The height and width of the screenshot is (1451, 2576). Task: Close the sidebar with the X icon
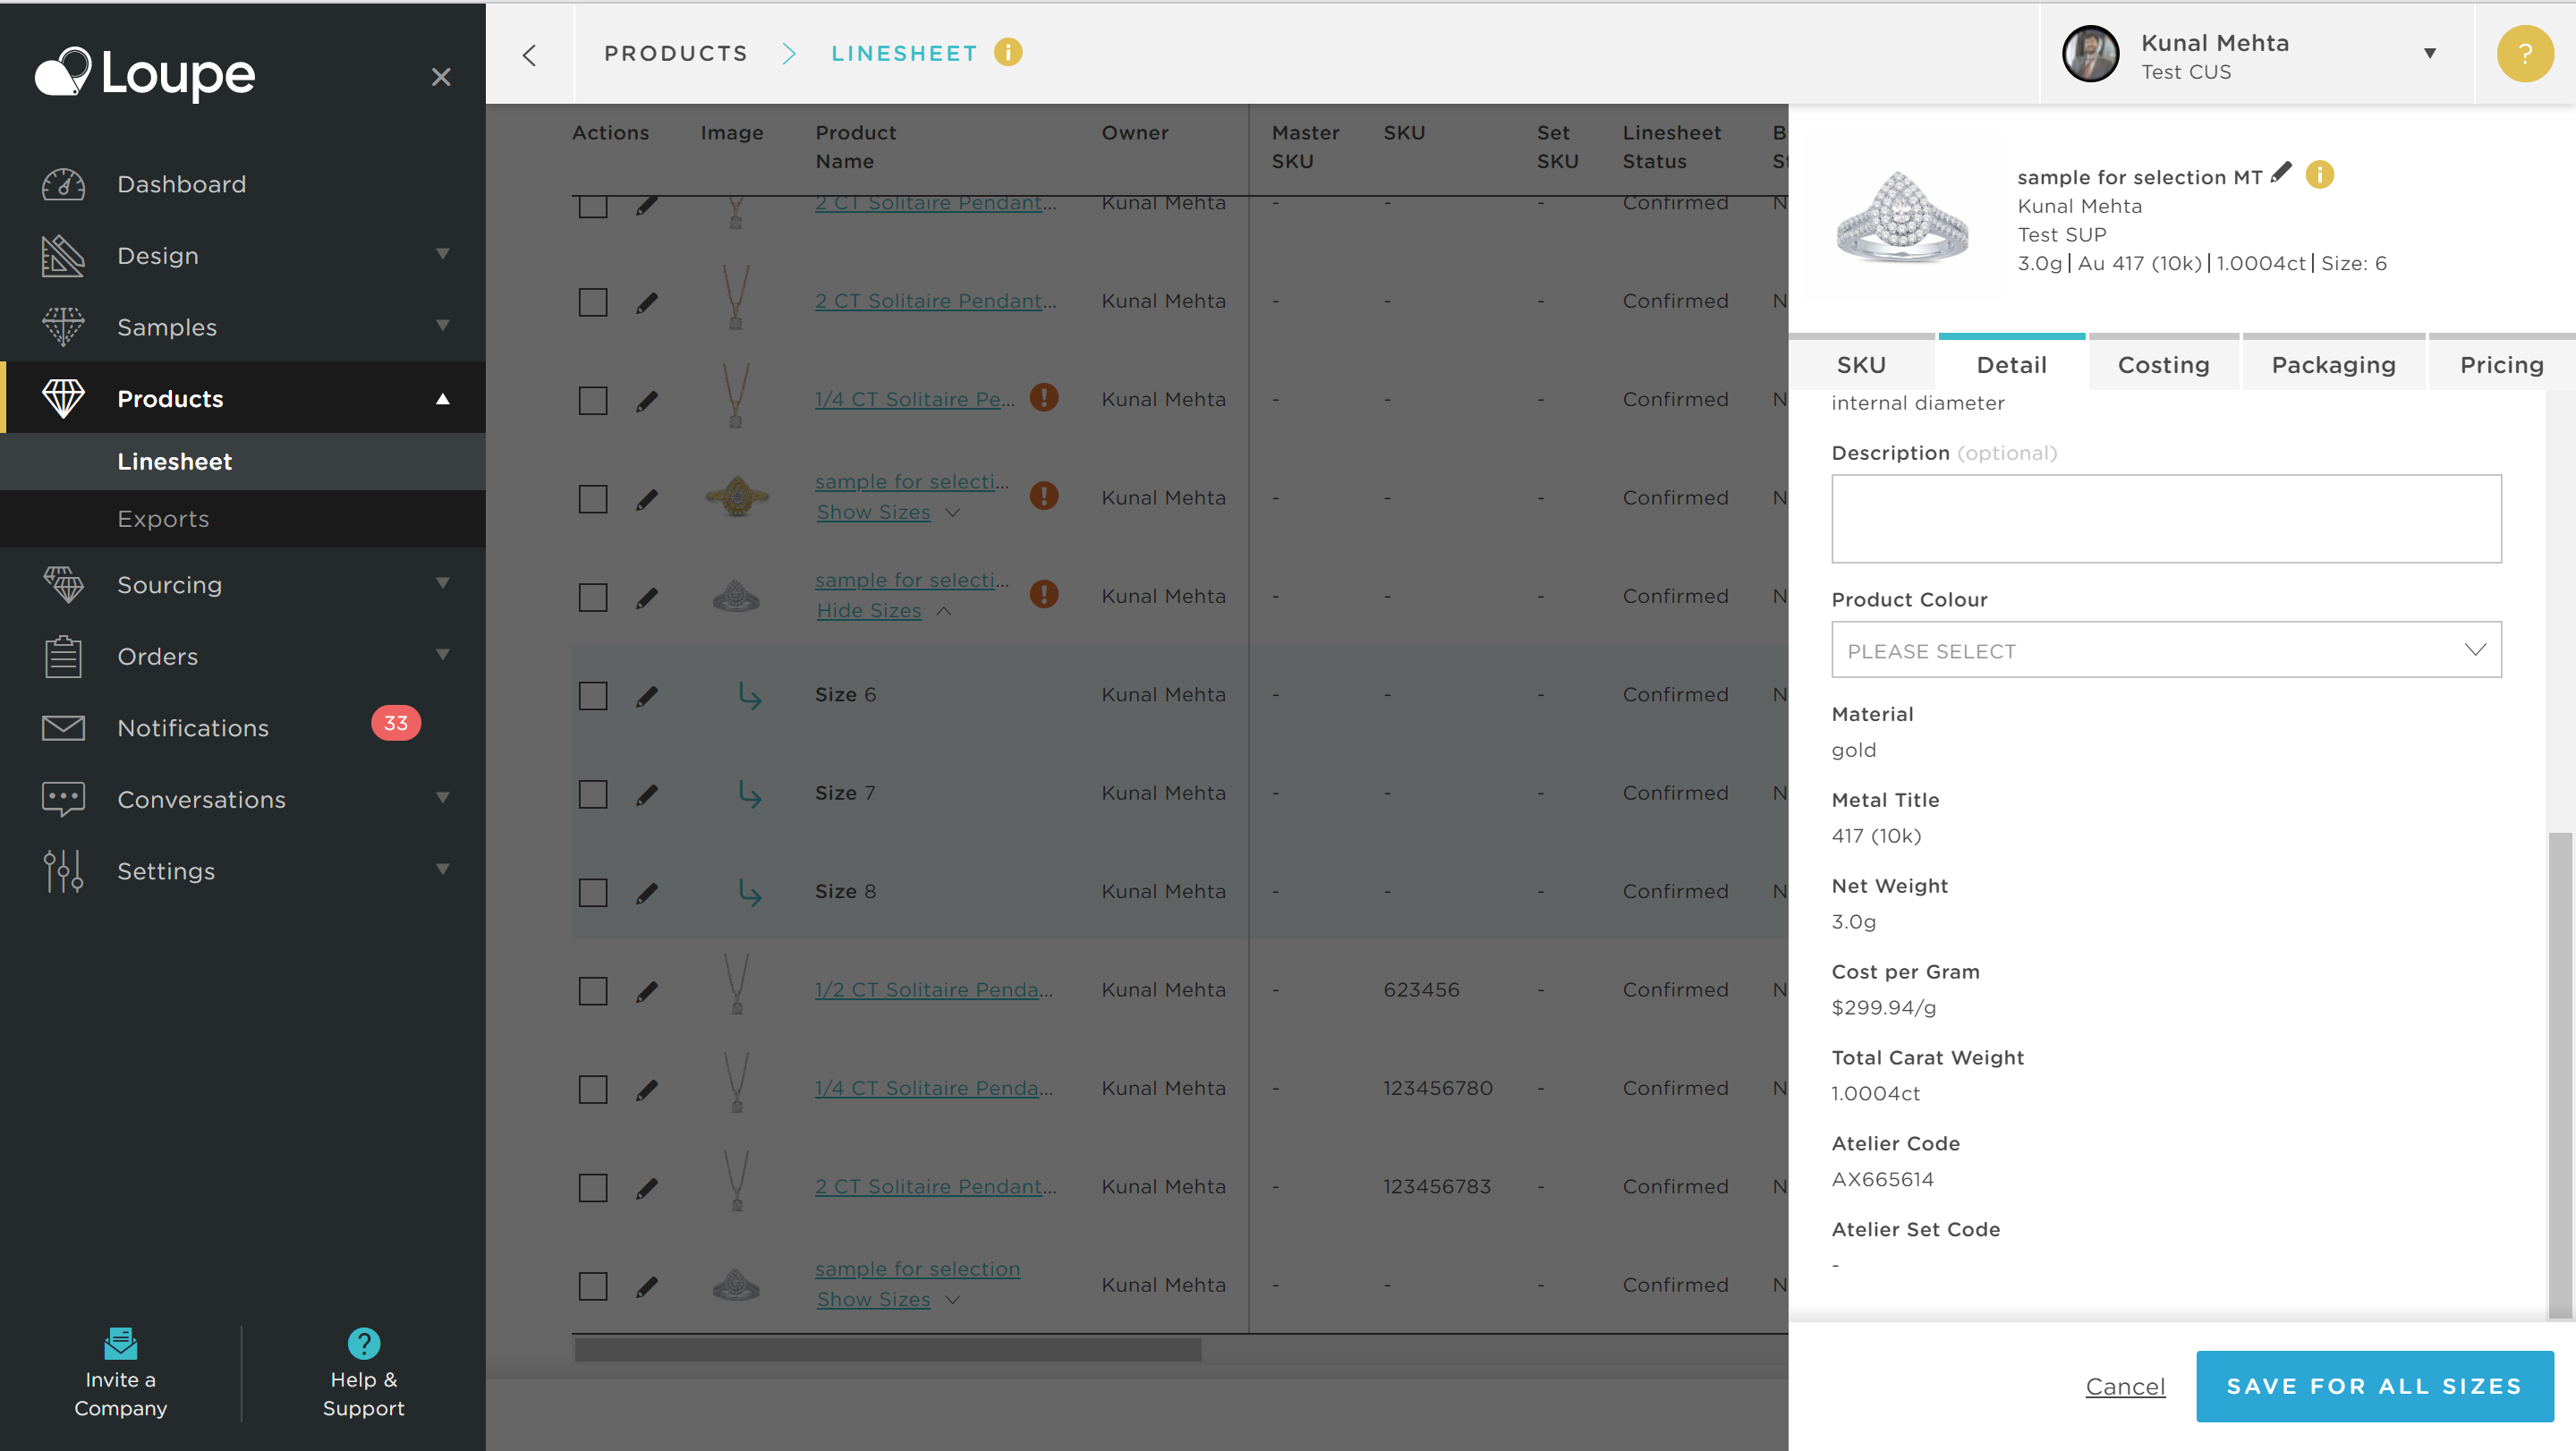tap(441, 77)
